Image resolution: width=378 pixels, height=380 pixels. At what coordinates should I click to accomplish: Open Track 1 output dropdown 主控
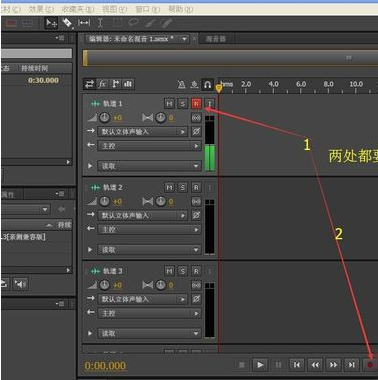coord(149,146)
